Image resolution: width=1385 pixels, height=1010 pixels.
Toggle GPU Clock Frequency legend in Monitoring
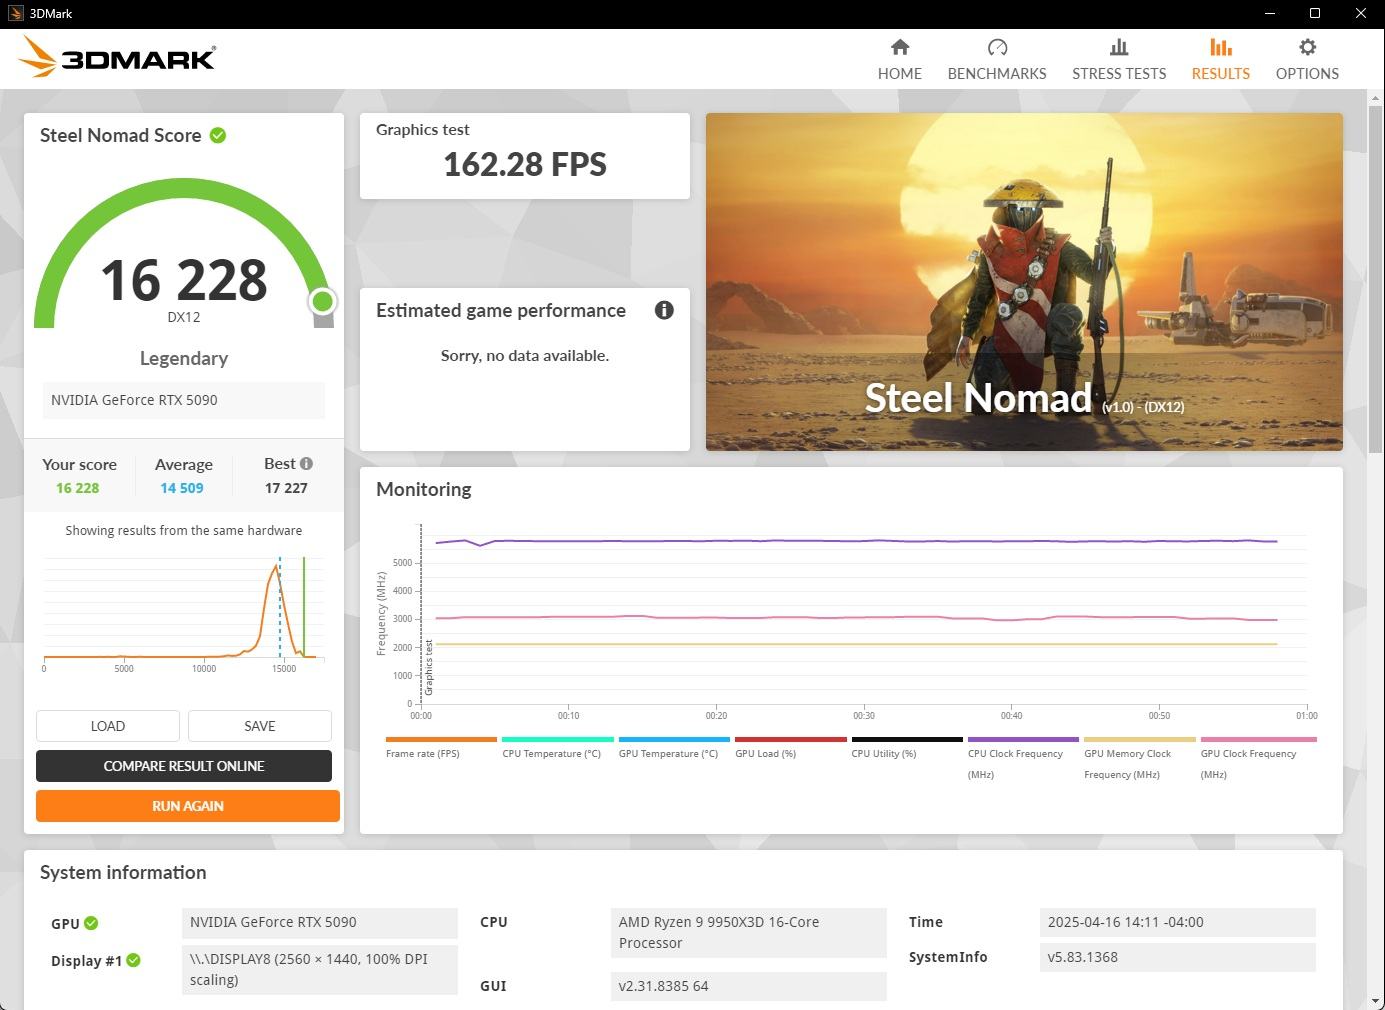click(x=1257, y=759)
